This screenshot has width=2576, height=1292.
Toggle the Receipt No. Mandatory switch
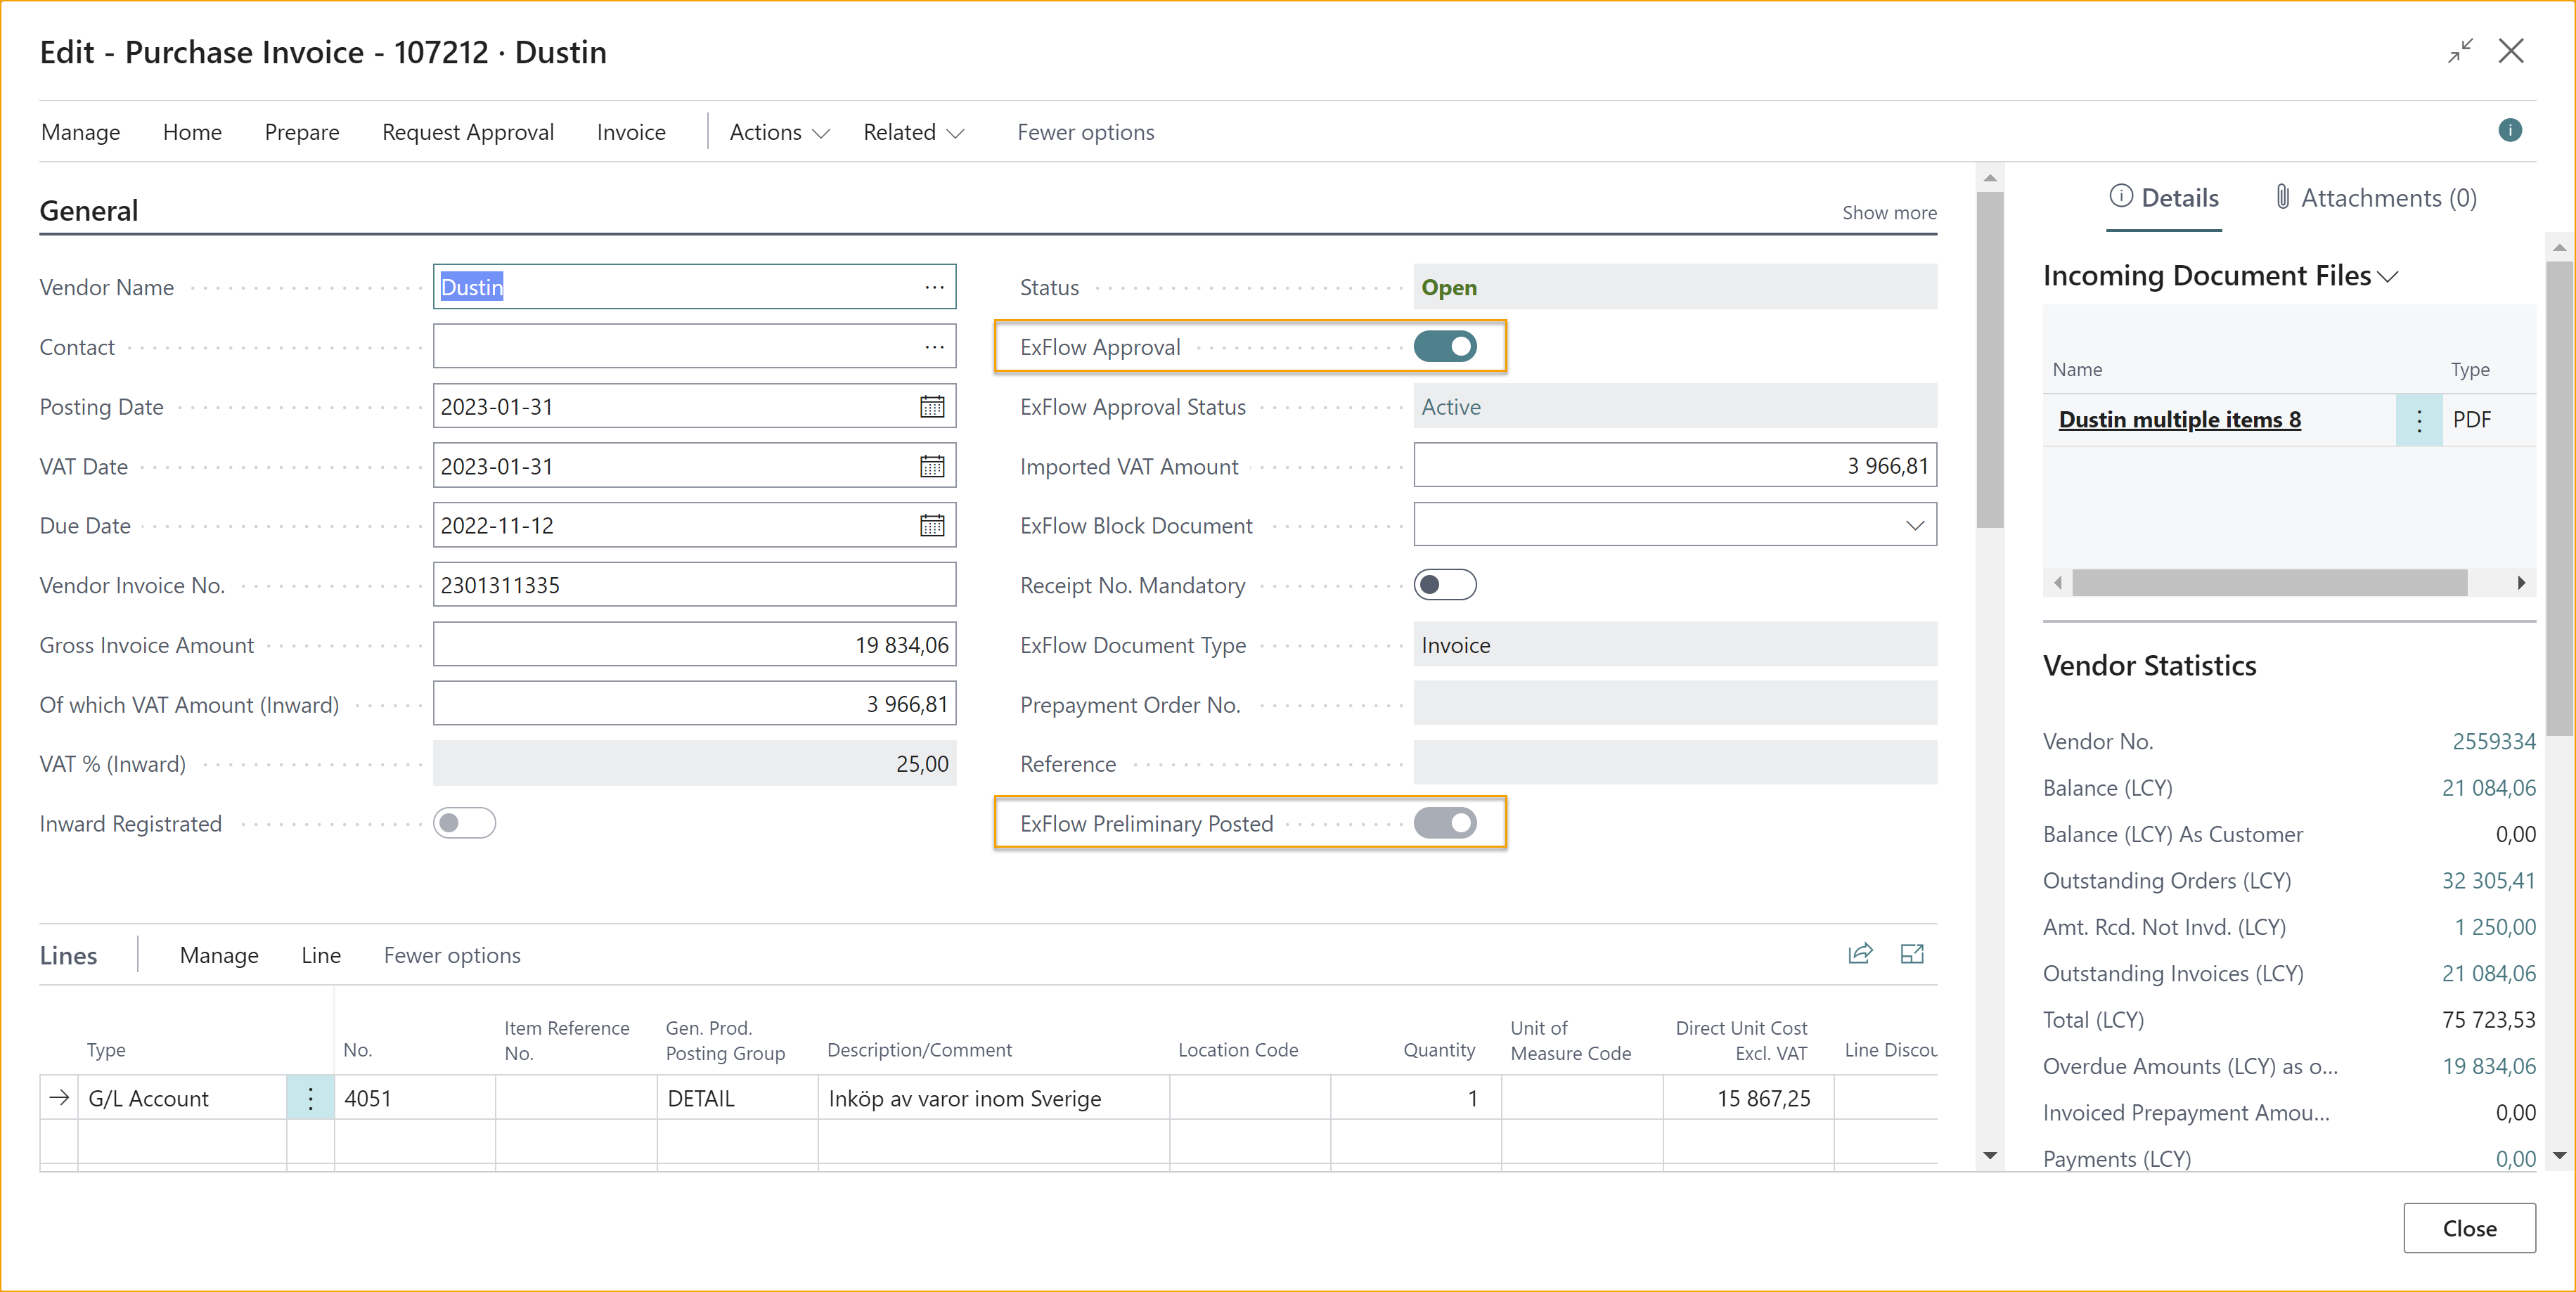point(1447,583)
